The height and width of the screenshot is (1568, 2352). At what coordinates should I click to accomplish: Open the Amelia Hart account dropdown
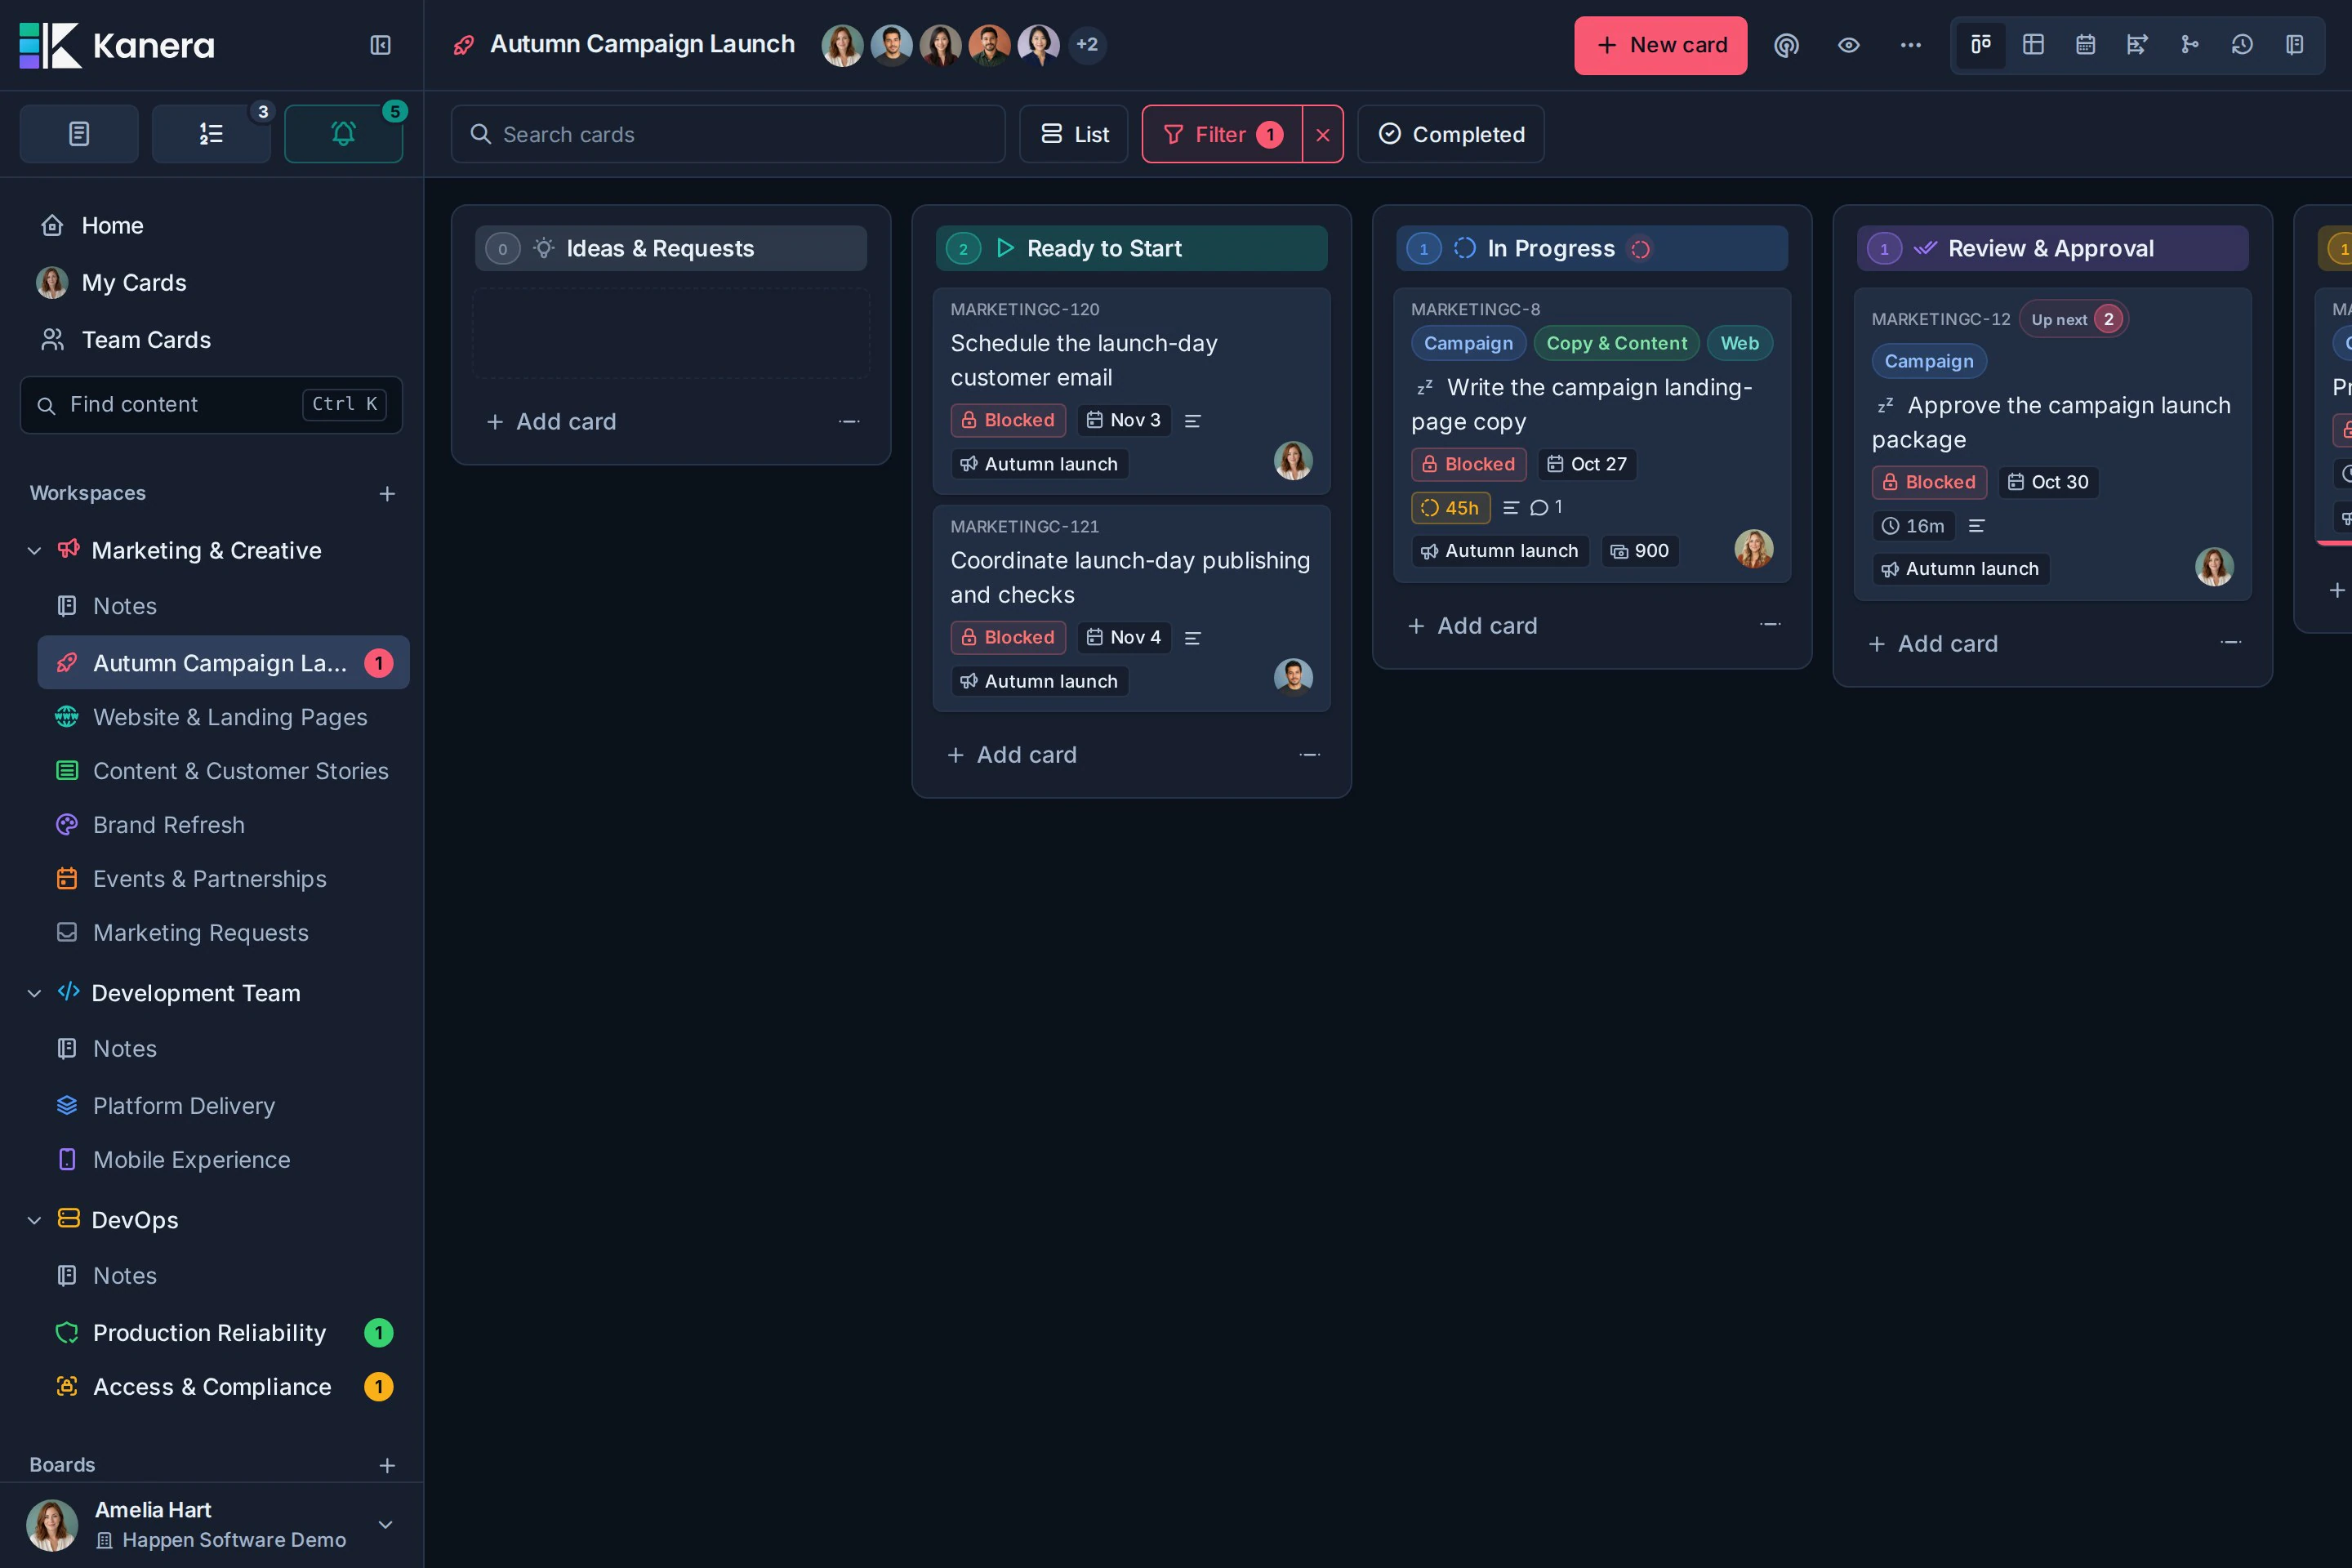coord(385,1525)
